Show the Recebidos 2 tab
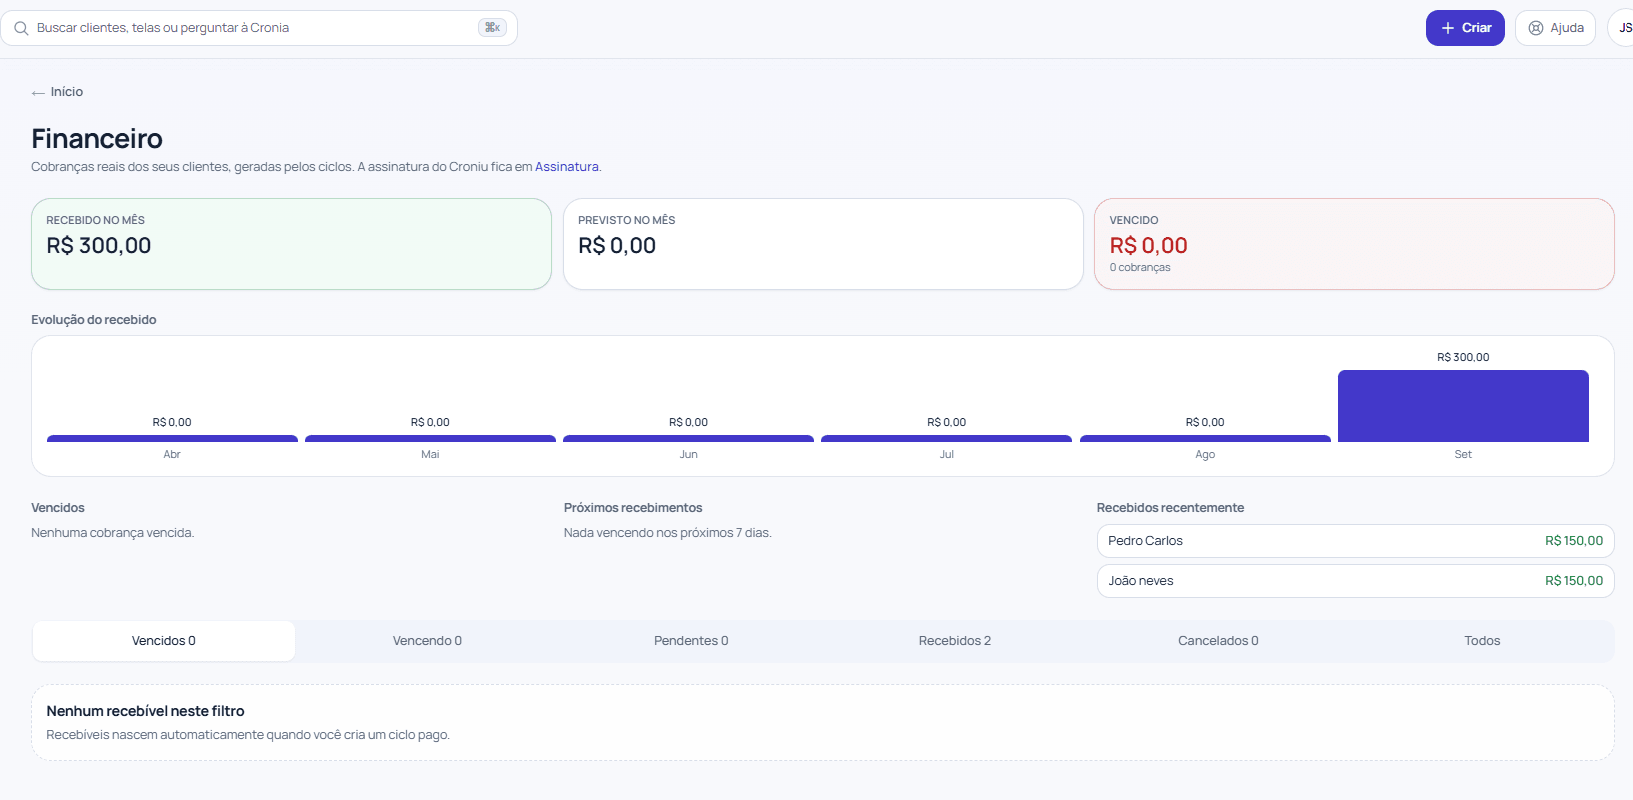Screen dimensions: 1633x800 955,641
